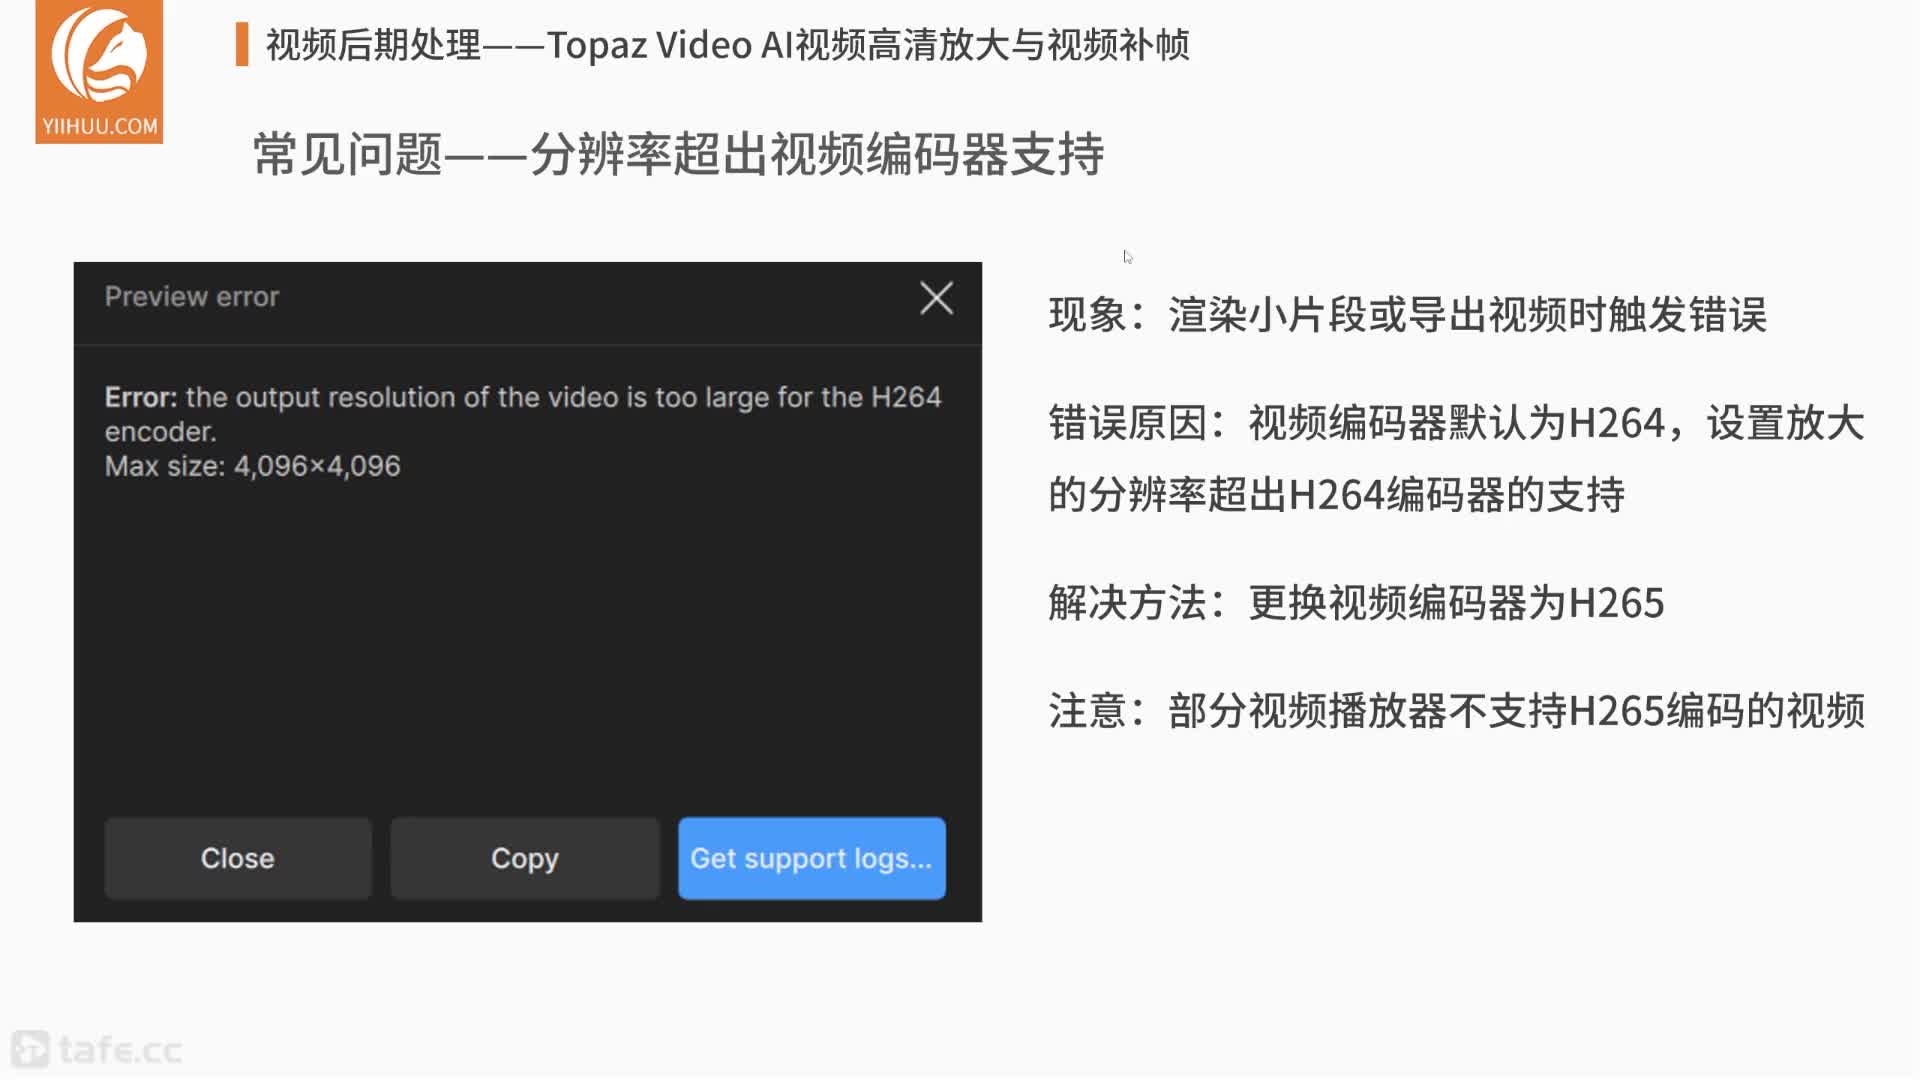Viewport: 1920px width, 1080px height.
Task: Click the line 现象：渲染小片段或导出视频时触发错误
Action: (x=1407, y=315)
